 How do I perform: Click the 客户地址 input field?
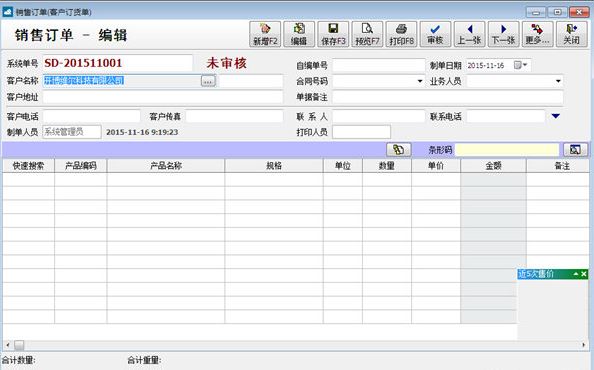tap(163, 97)
